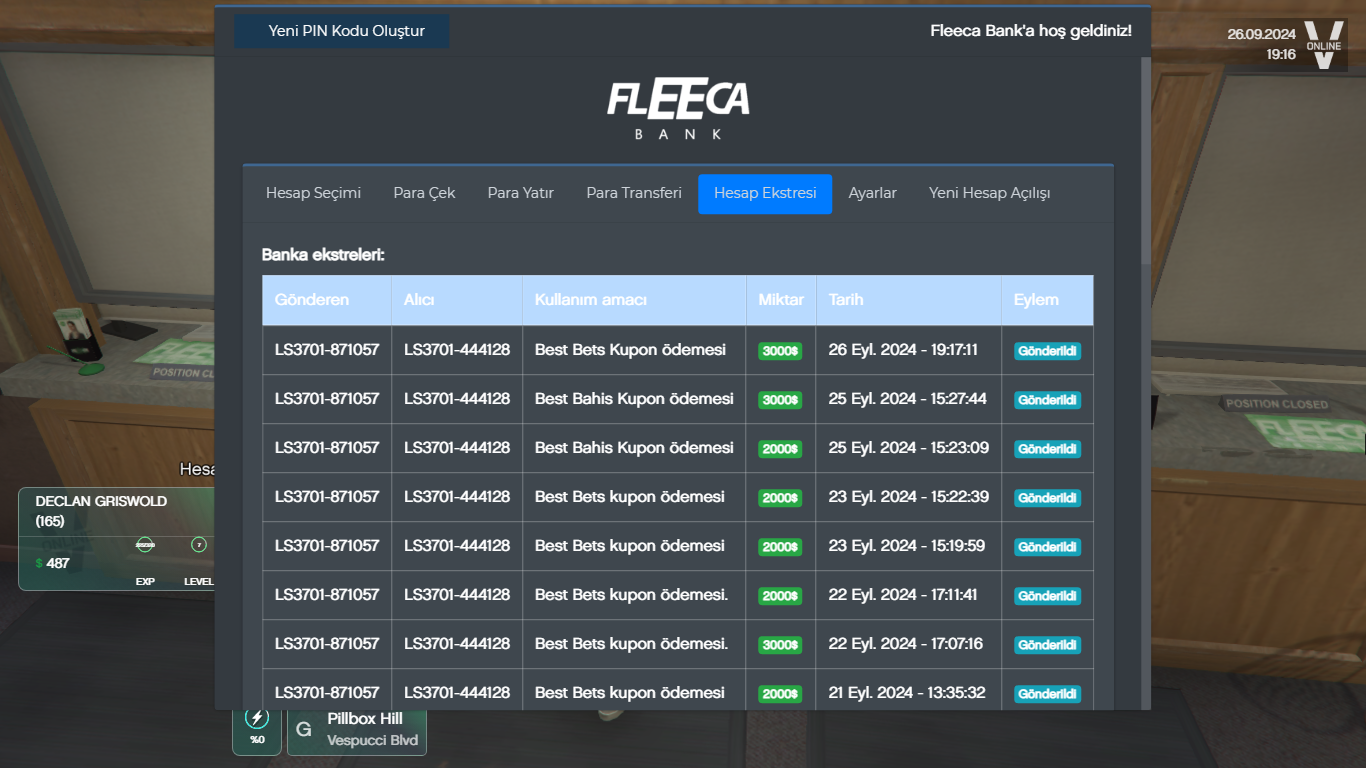The height and width of the screenshot is (768, 1366).
Task: Click the 3000$ badge for 19:17:11 transaction
Action: [x=780, y=351]
